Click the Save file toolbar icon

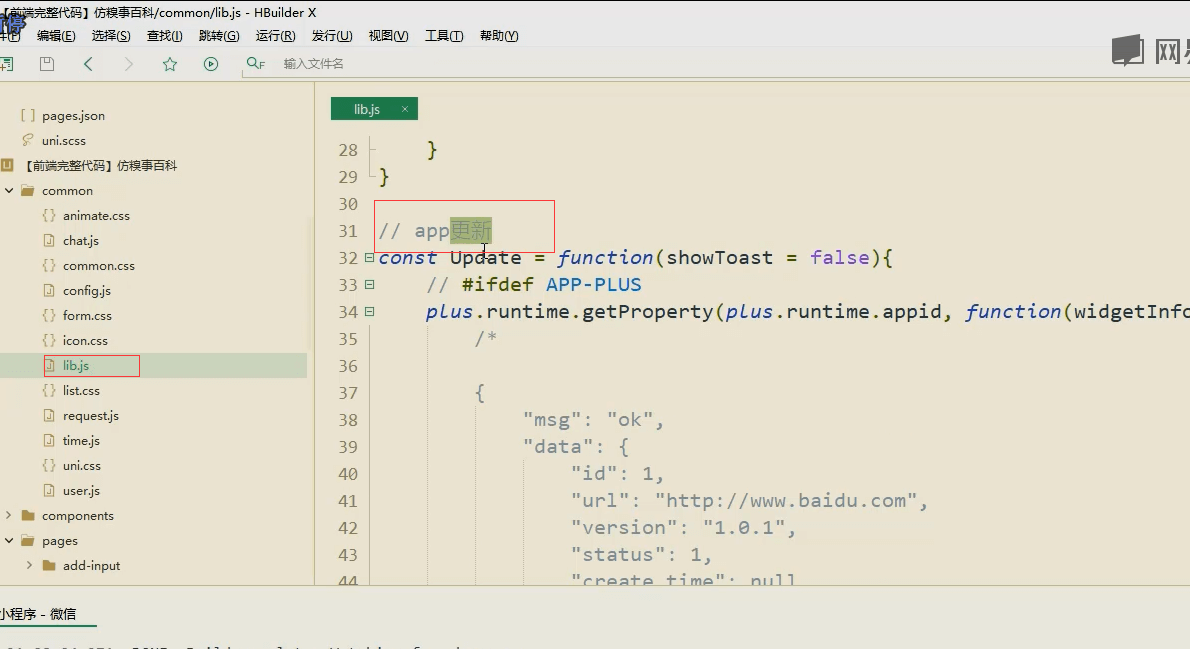pos(47,65)
